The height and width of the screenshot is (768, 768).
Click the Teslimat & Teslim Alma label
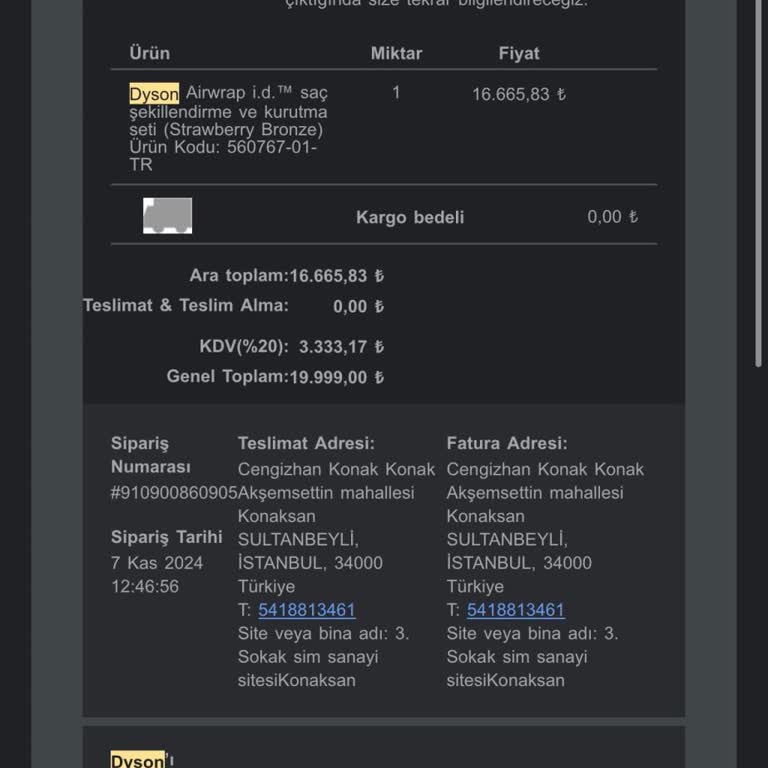coord(185,306)
